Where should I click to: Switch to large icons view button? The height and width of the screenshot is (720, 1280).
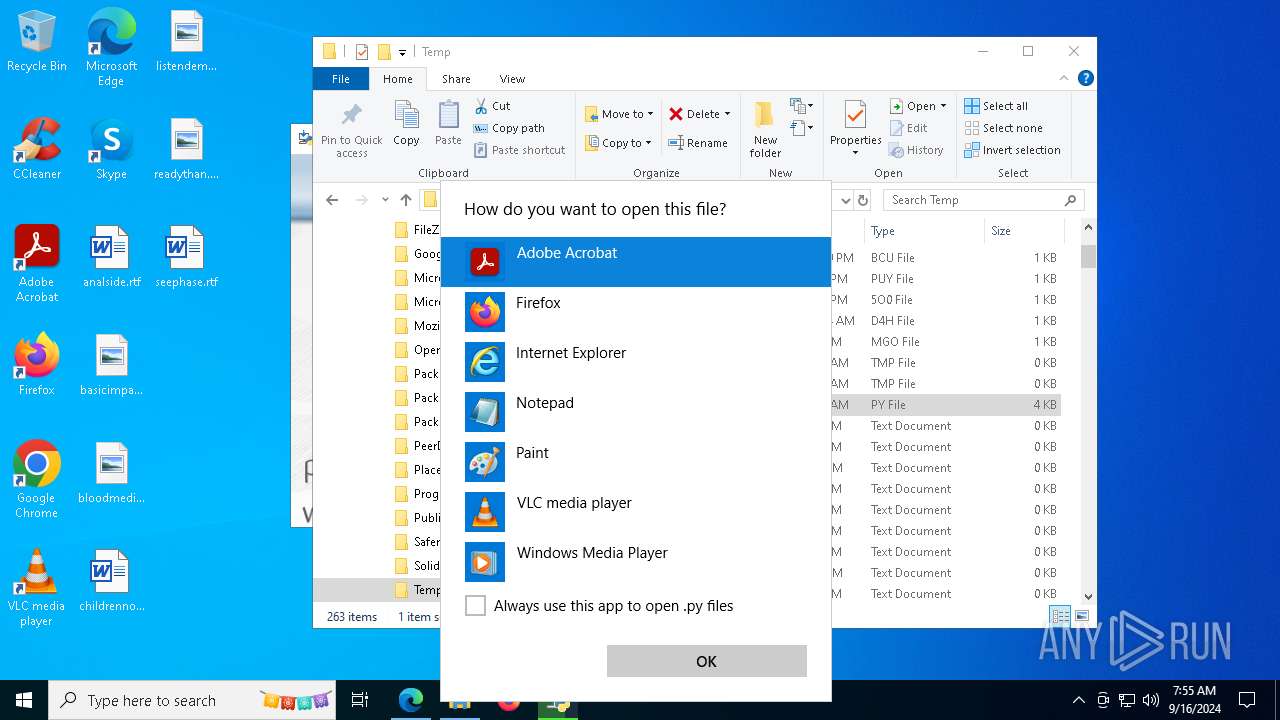tap(1081, 616)
